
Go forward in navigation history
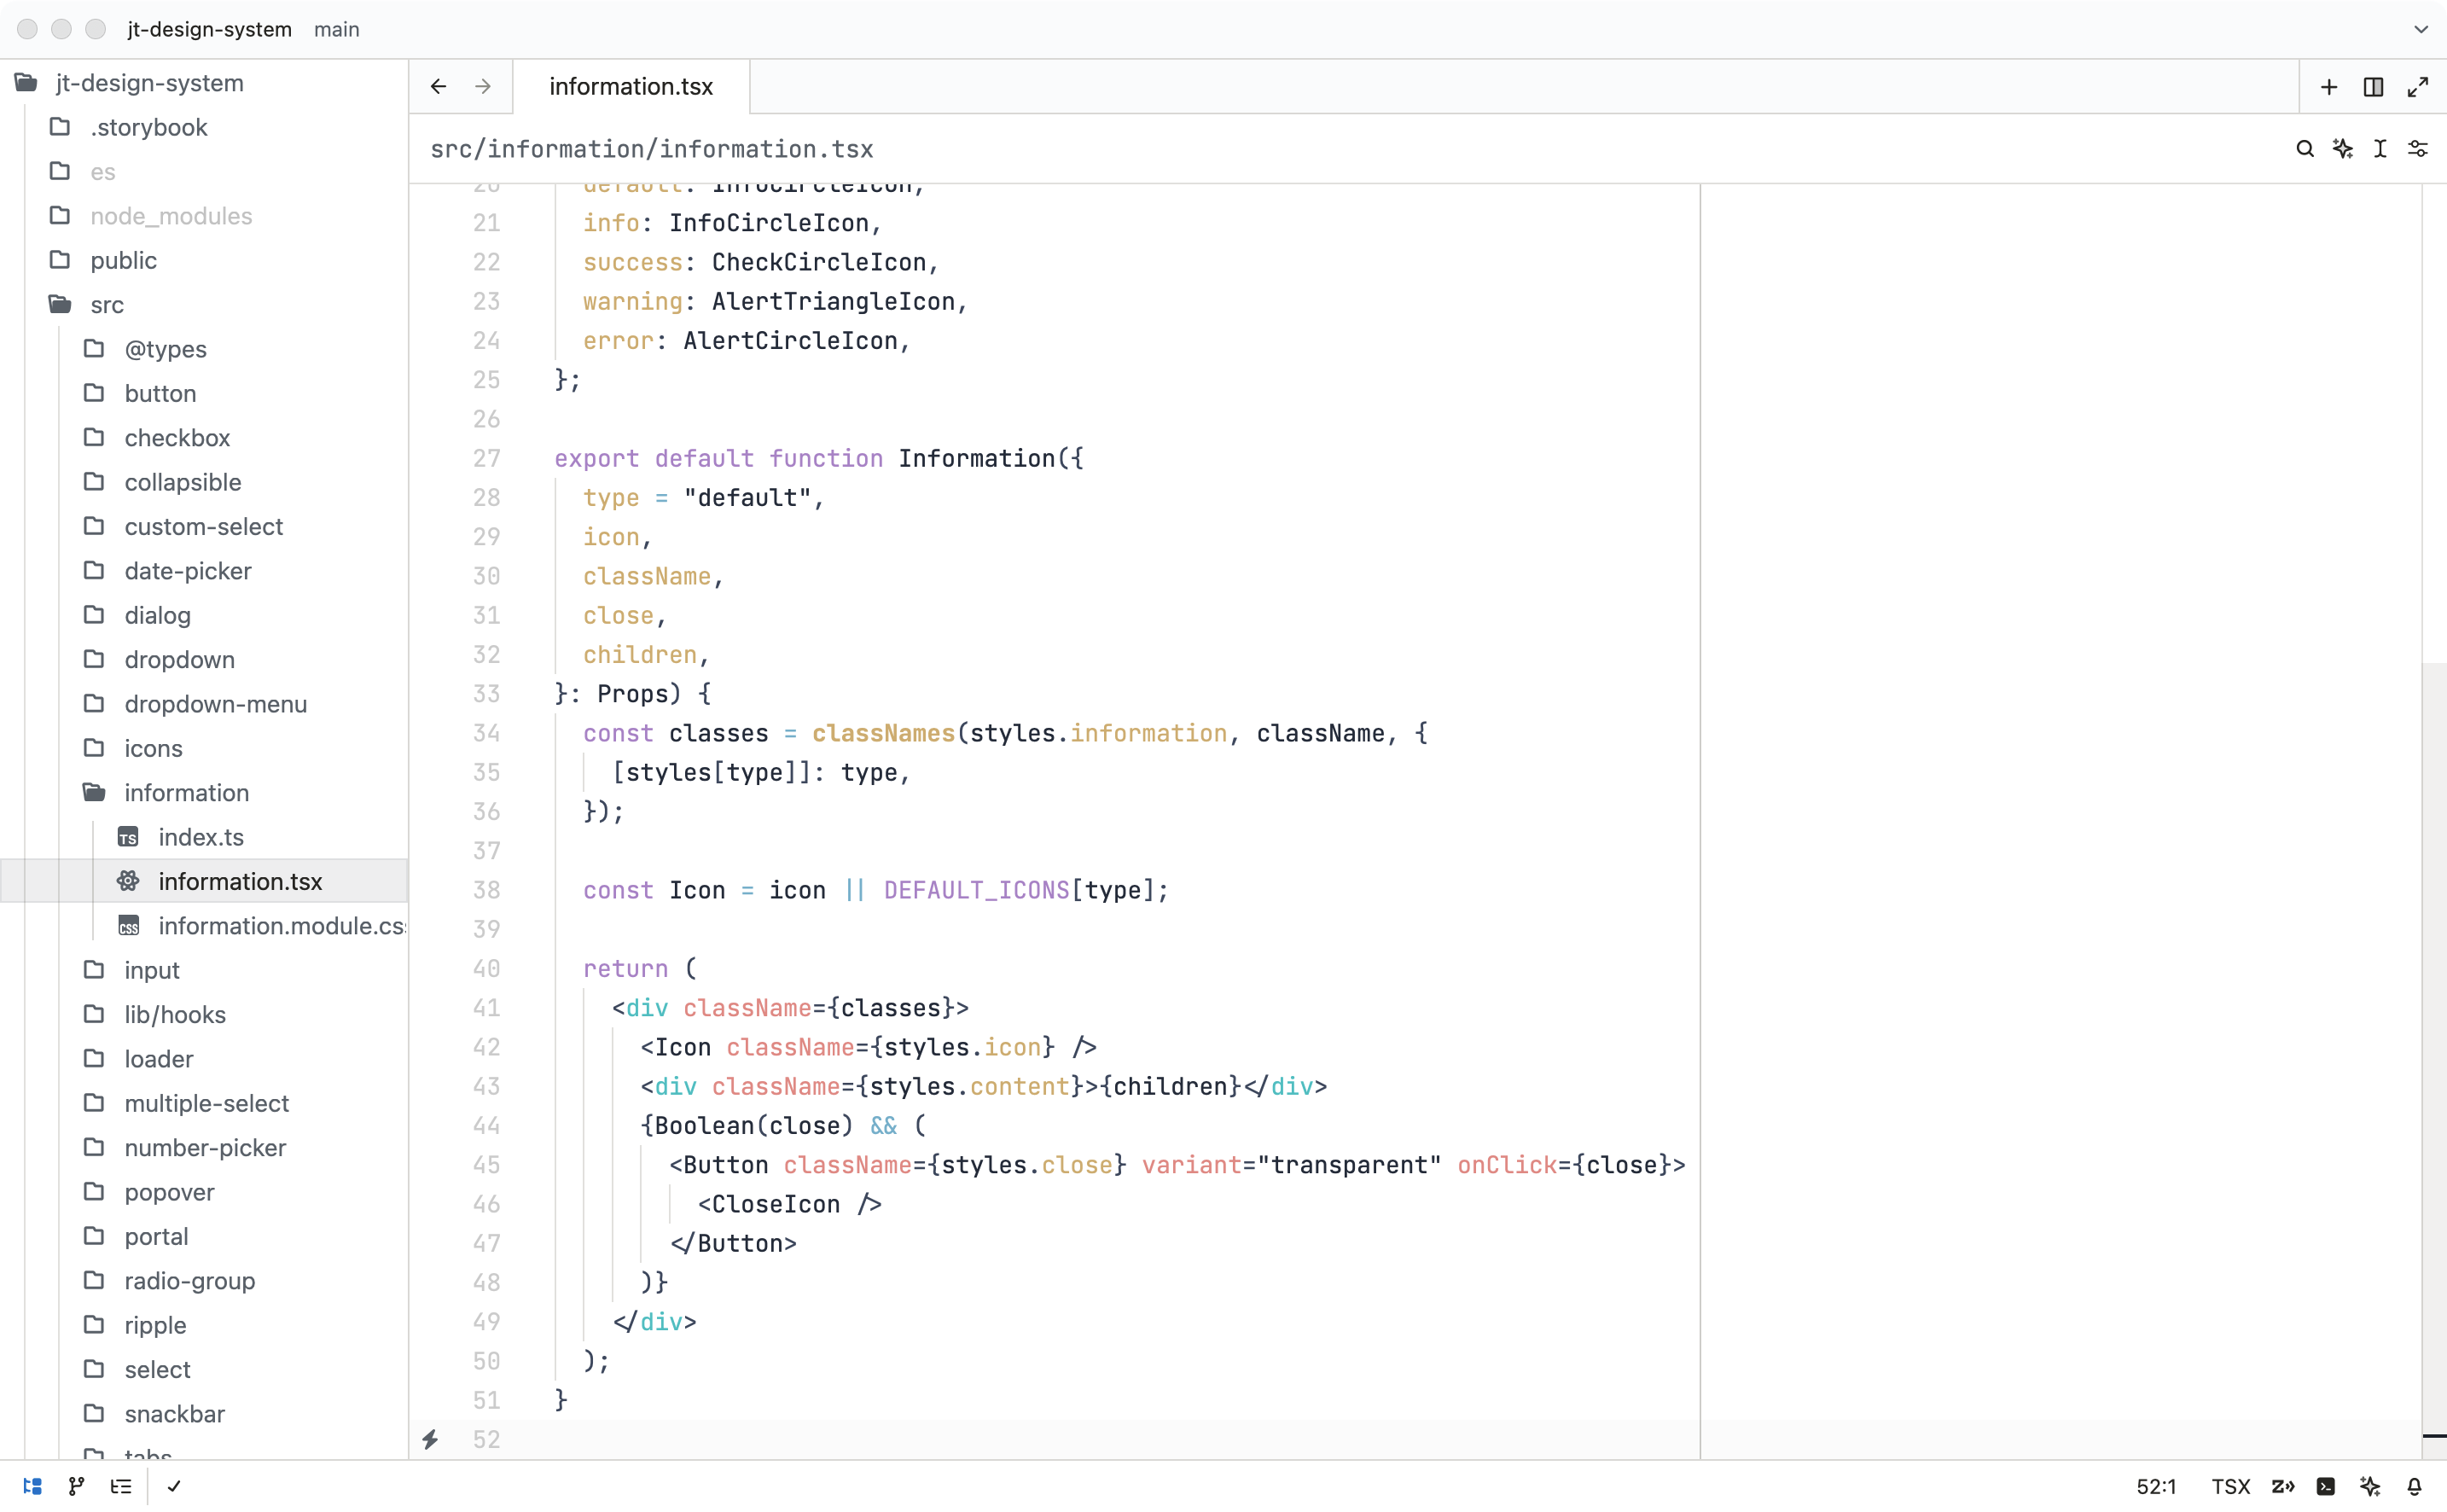pyautogui.click(x=483, y=87)
